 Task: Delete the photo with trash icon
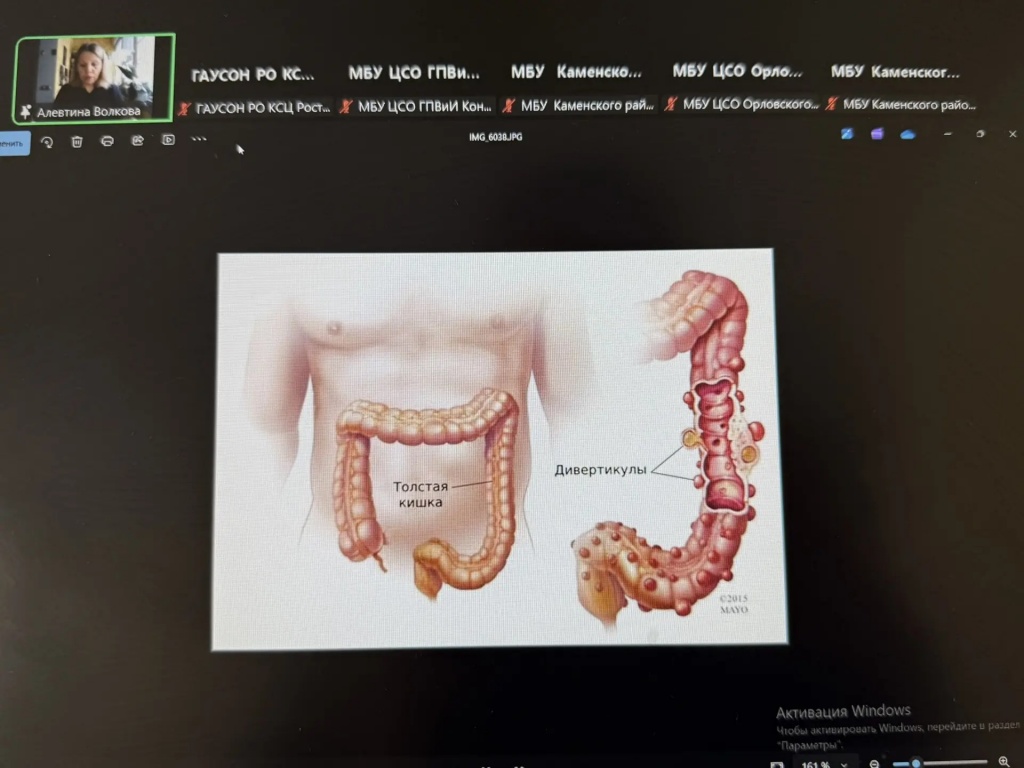click(77, 142)
